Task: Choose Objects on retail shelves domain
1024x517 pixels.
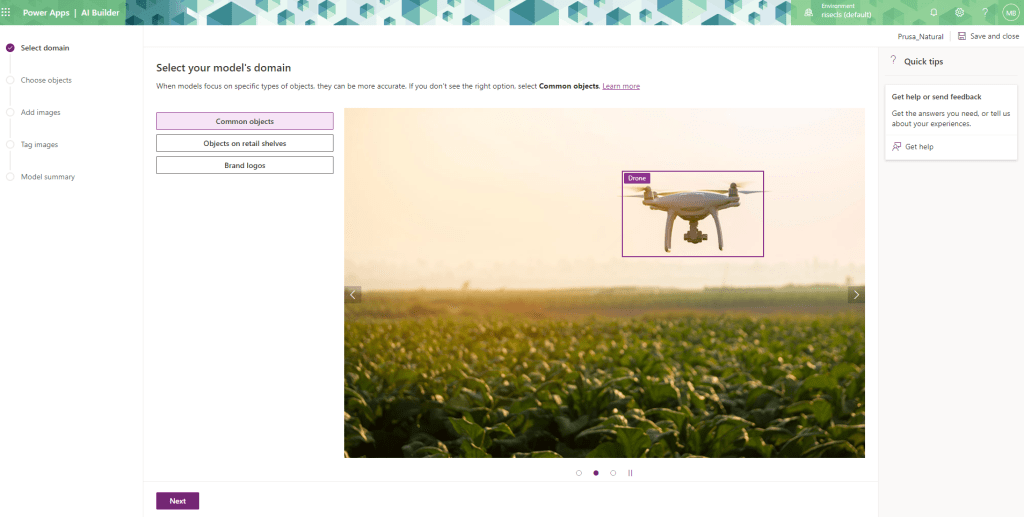Action: pos(244,143)
